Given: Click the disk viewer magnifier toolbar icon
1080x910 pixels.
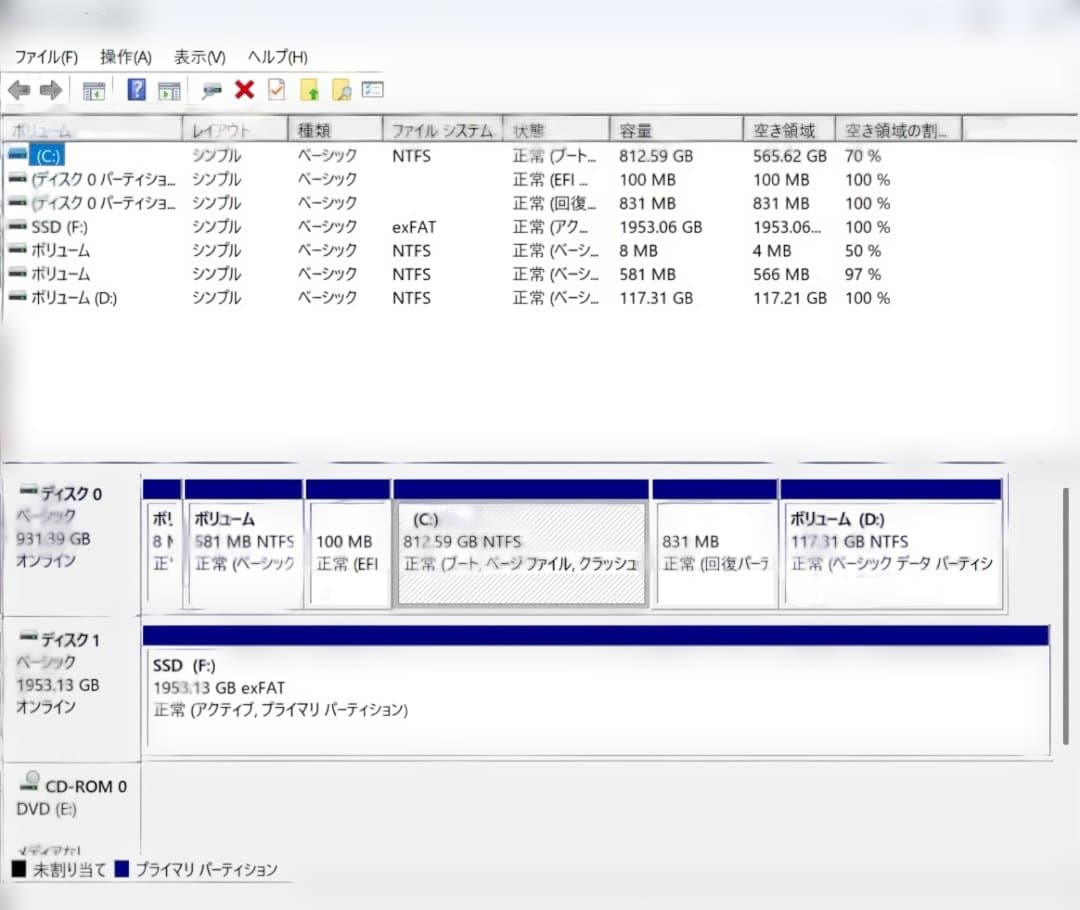Looking at the screenshot, I should pyautogui.click(x=212, y=89).
